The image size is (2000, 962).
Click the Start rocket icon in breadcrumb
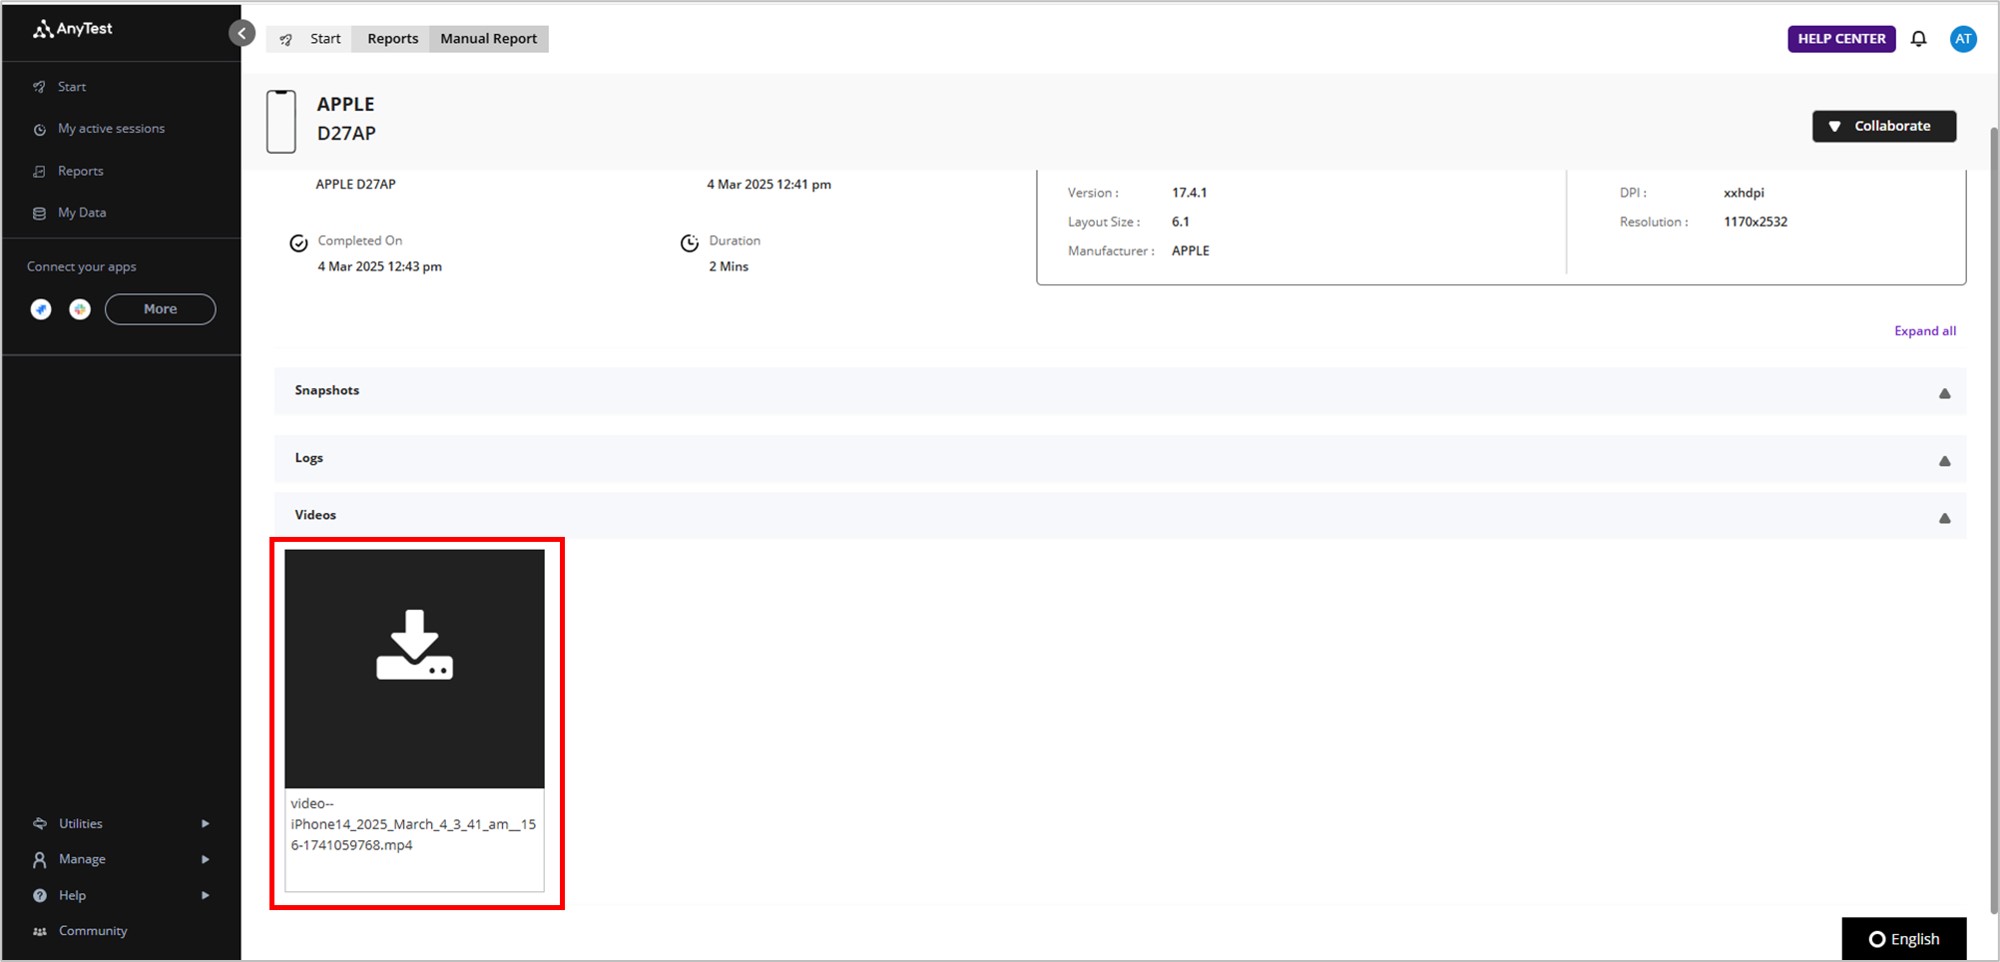[x=286, y=39]
